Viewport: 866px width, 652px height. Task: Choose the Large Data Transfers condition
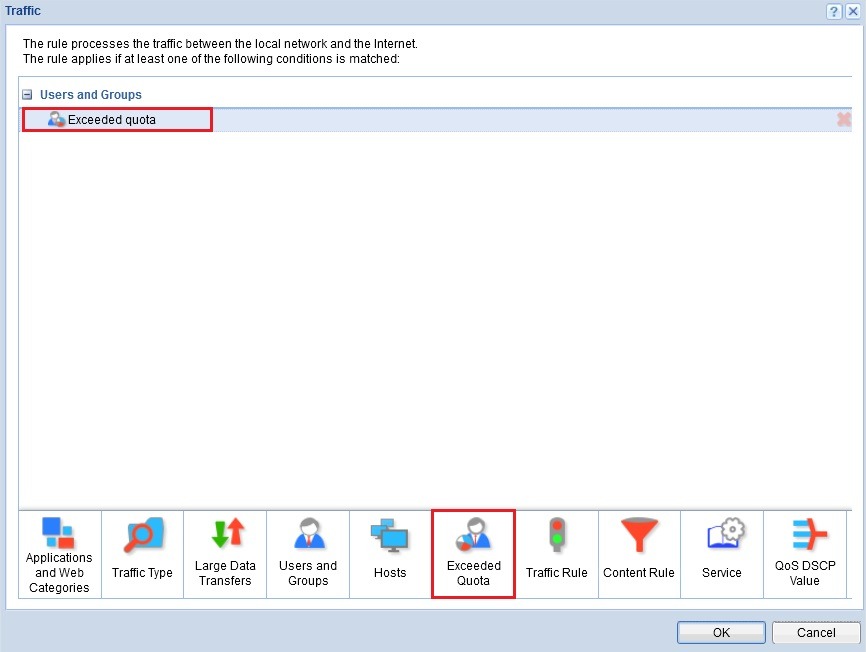pyautogui.click(x=225, y=554)
